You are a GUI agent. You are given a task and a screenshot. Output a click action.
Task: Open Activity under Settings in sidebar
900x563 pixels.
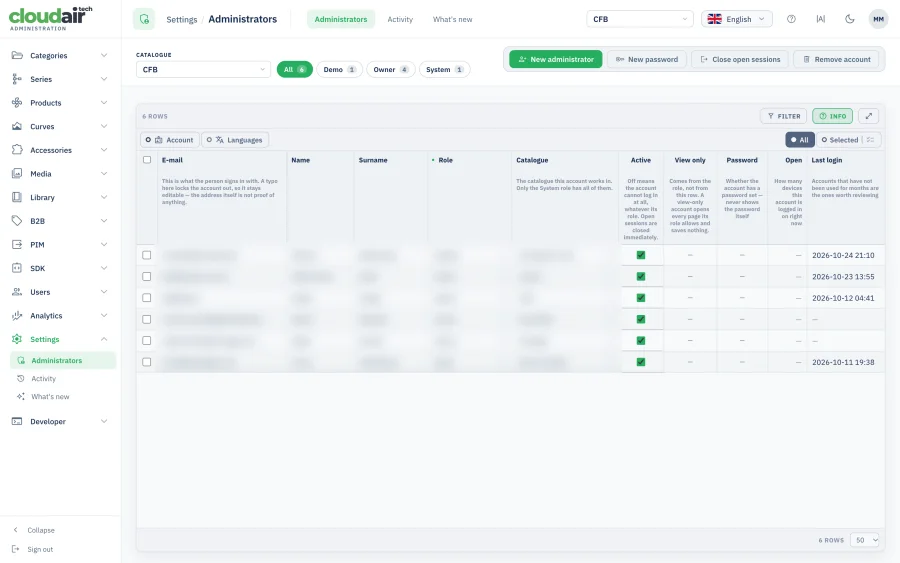(44, 379)
